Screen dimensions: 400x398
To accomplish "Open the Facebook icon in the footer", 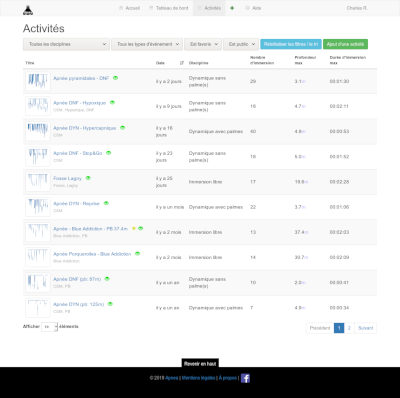I will tap(245, 378).
